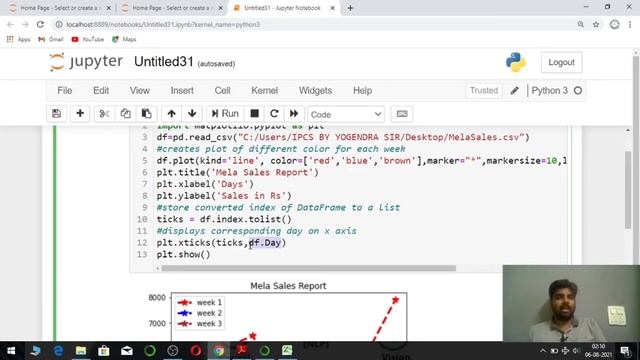Reload the current page
Screen dimensions: 640x360
point(40,24)
